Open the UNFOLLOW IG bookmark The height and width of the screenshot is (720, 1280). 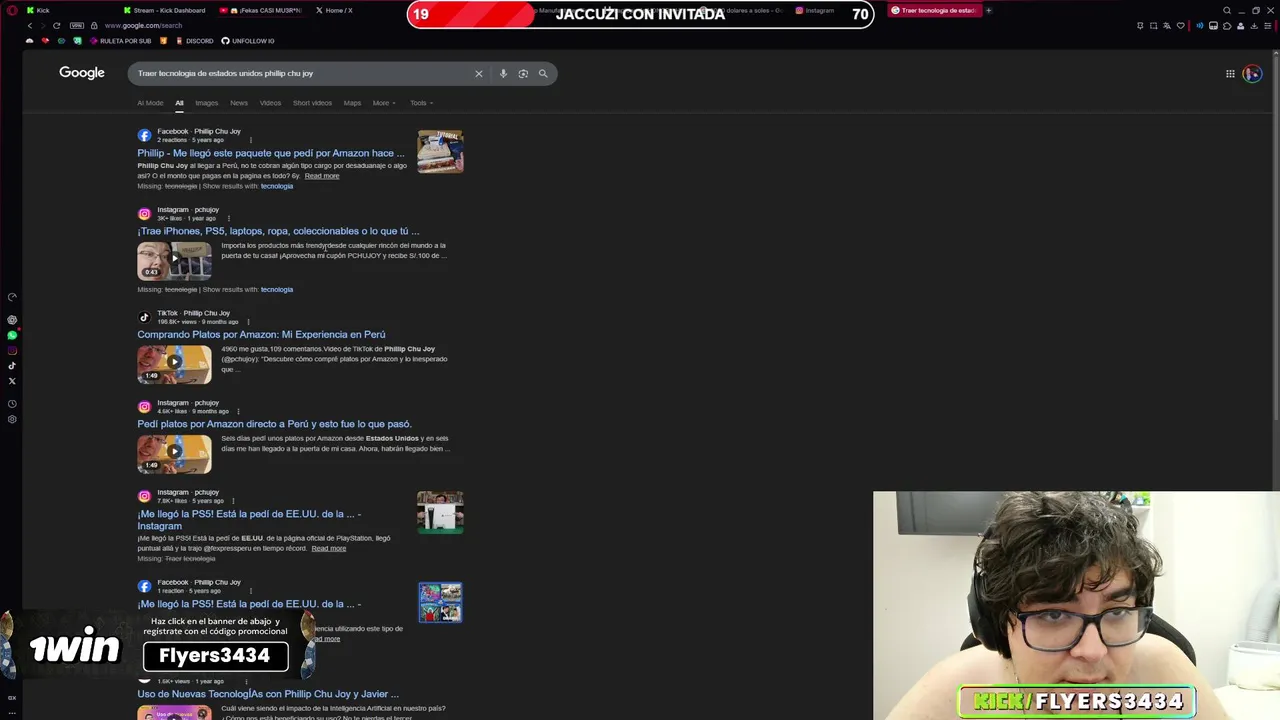(248, 41)
